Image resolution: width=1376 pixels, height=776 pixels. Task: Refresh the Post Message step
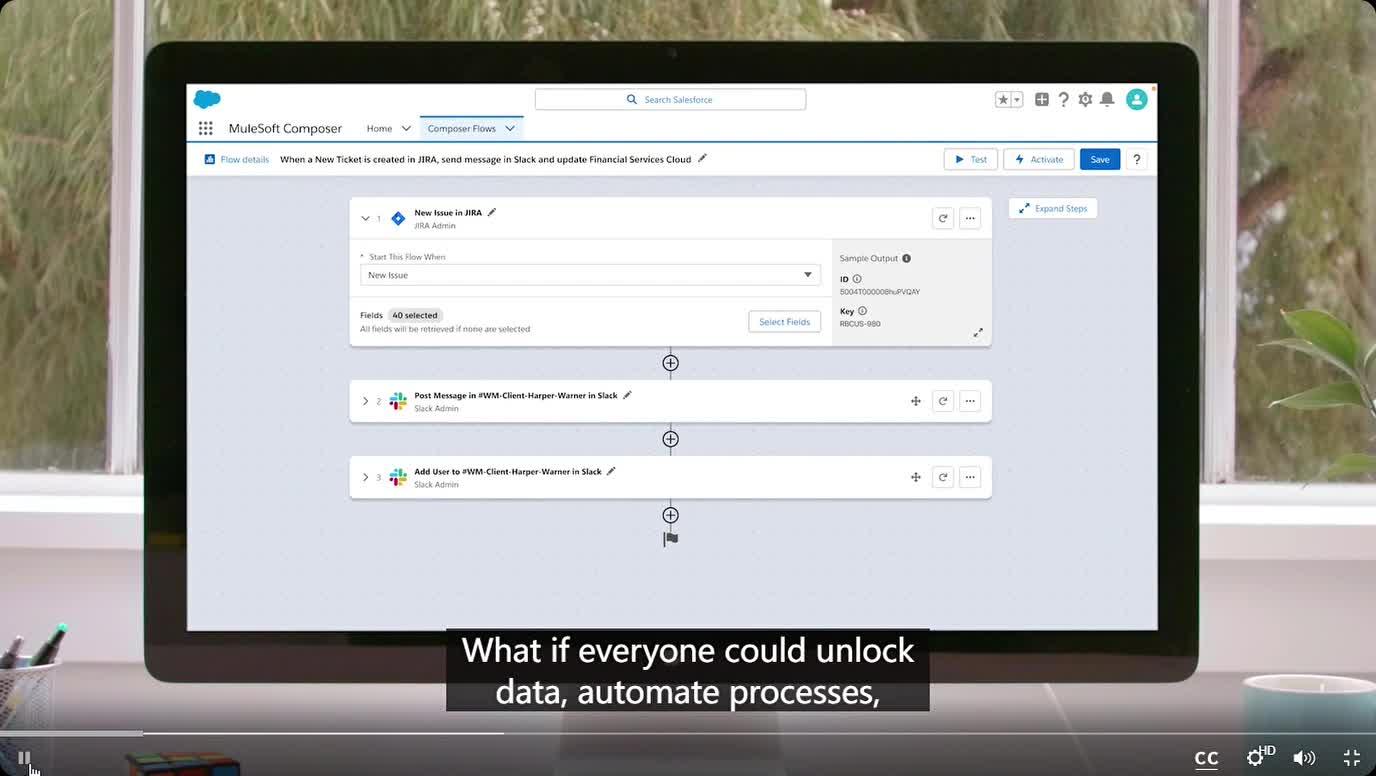[x=942, y=401]
